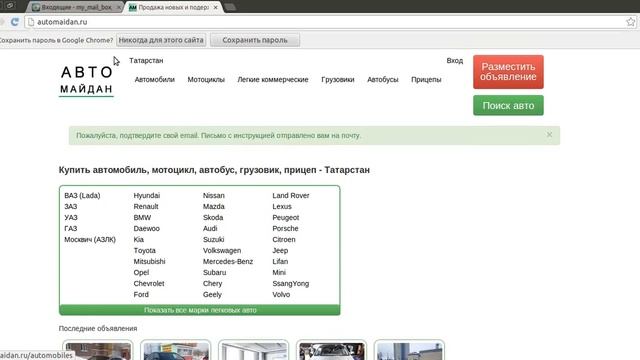
Task: Click the Авто Майдан logo
Action: point(87,80)
